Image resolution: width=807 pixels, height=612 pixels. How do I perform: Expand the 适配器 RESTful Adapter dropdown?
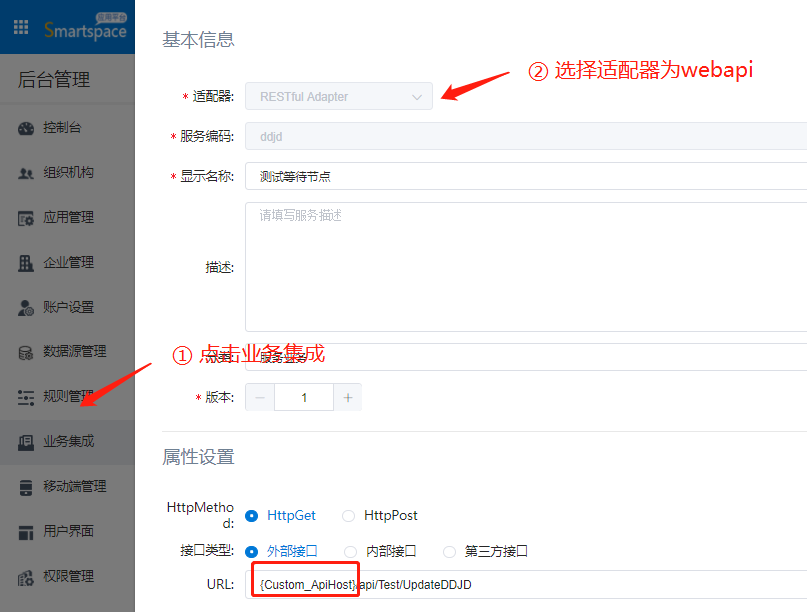(339, 97)
